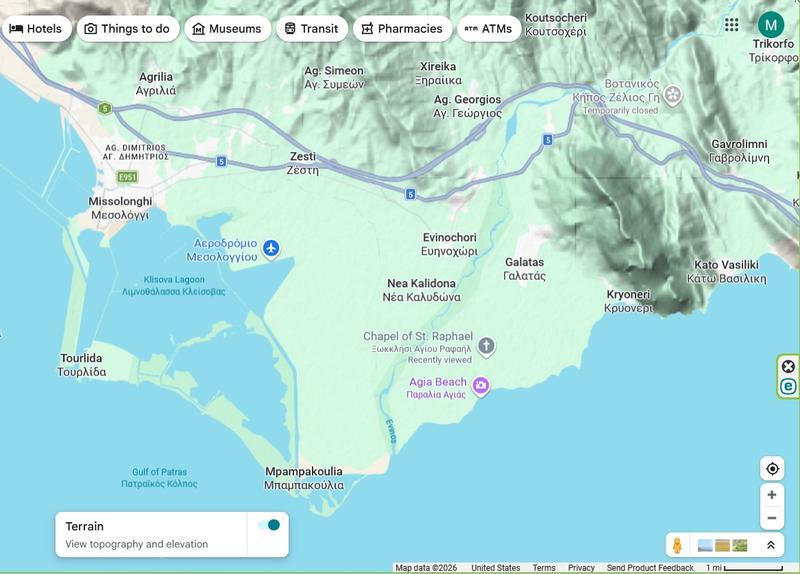Expand the map layers panel
800x574 pixels.
(x=770, y=545)
